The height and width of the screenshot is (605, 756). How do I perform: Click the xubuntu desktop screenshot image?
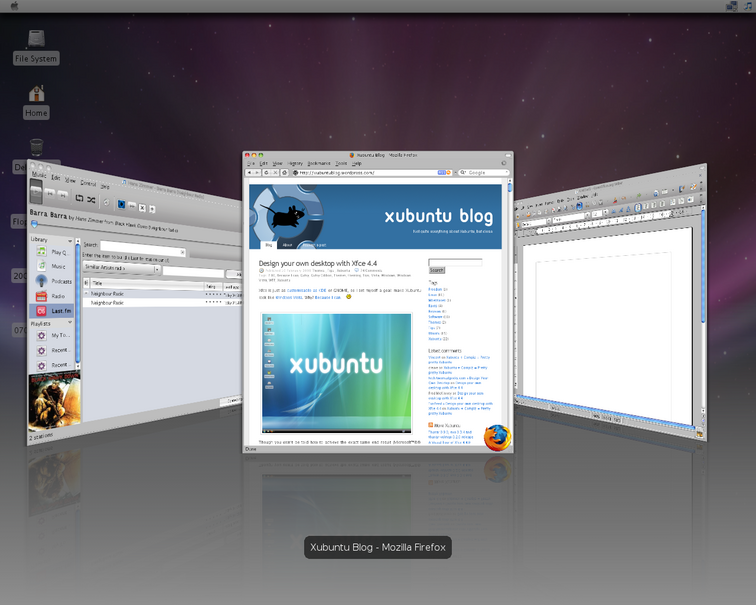point(337,373)
